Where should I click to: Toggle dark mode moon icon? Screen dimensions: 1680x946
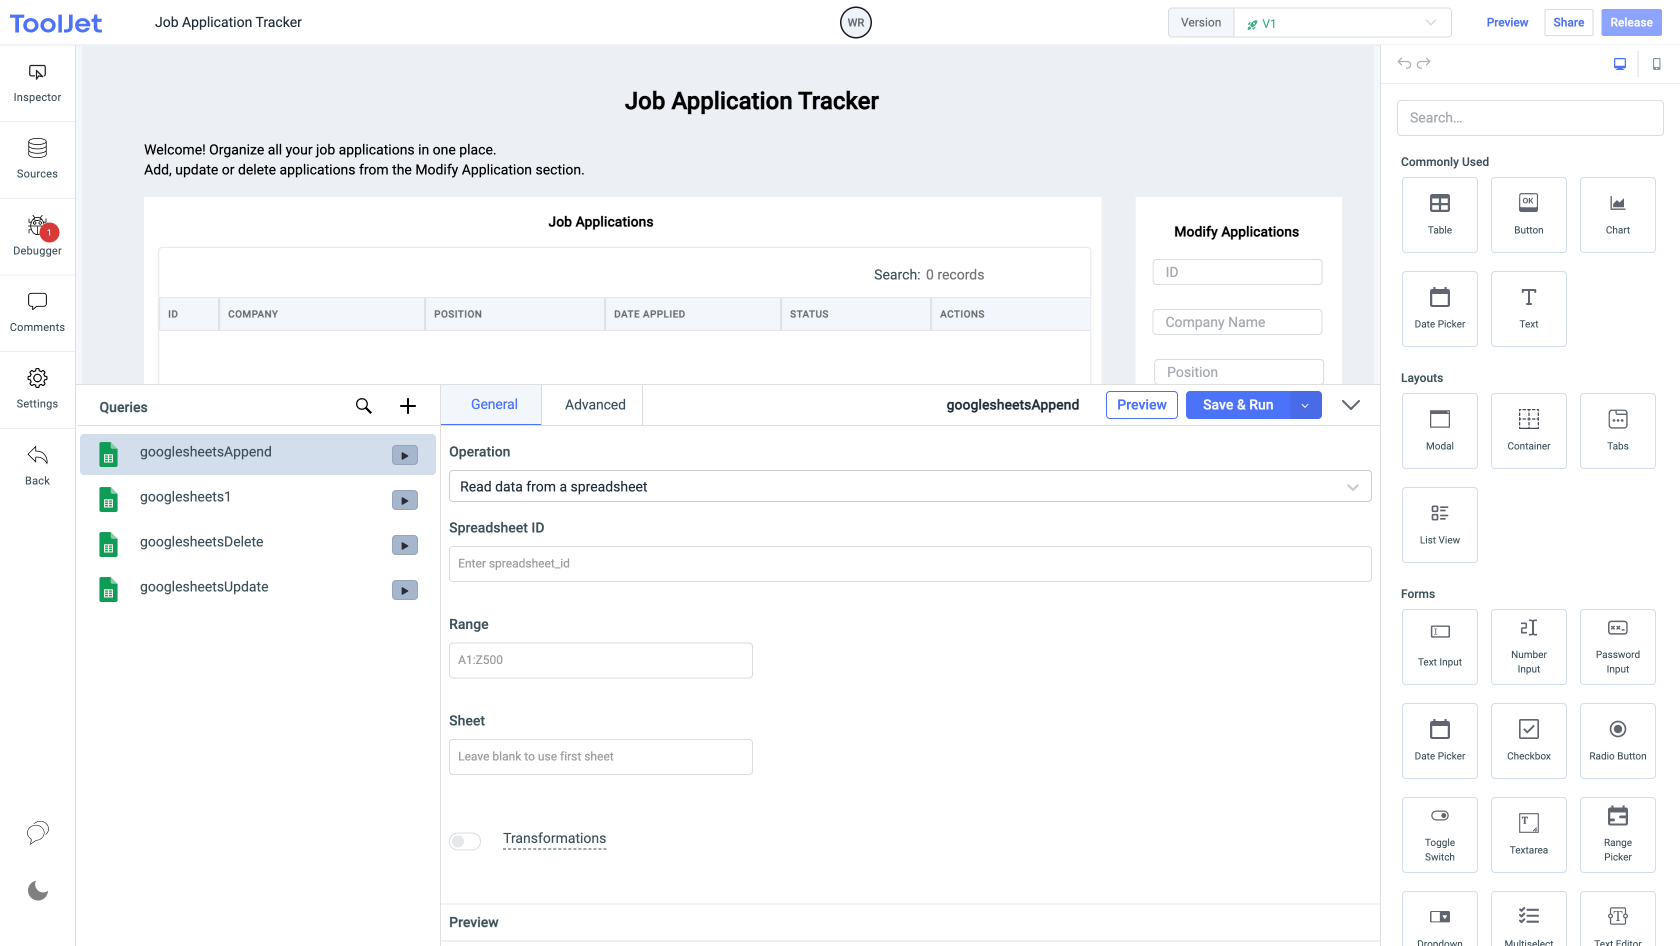[38, 891]
